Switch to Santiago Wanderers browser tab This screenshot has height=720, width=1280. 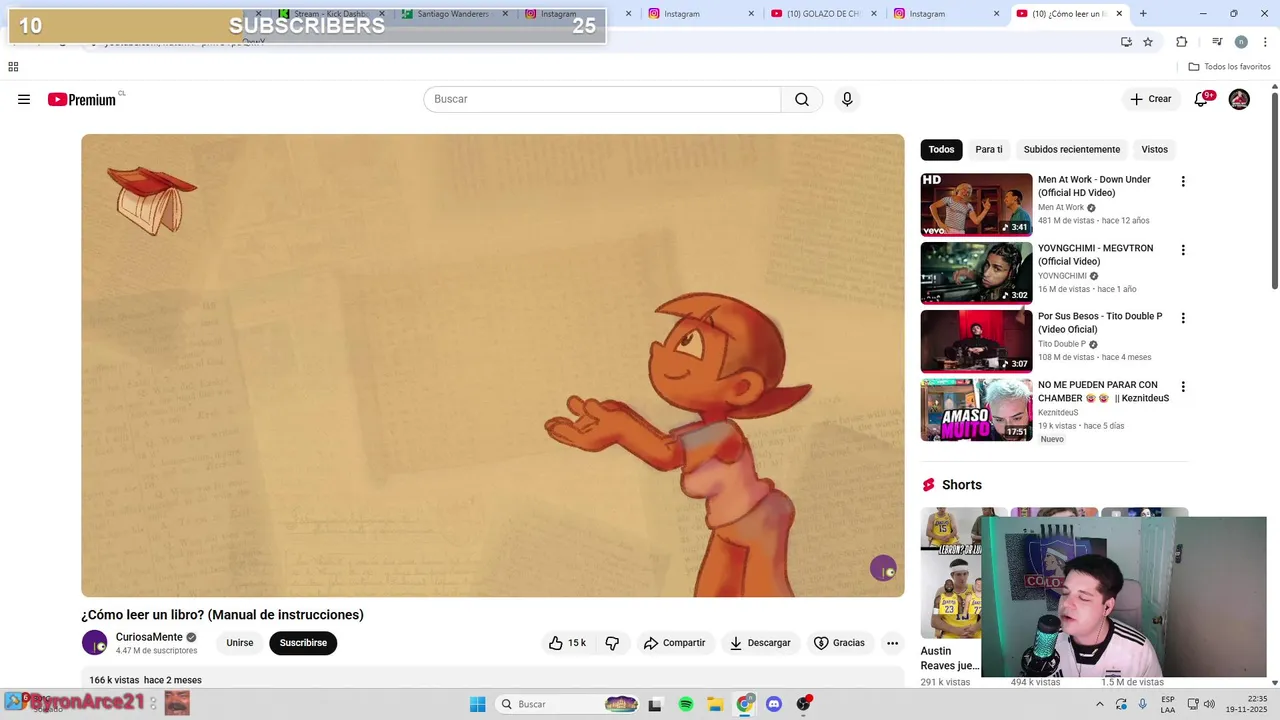tap(452, 14)
